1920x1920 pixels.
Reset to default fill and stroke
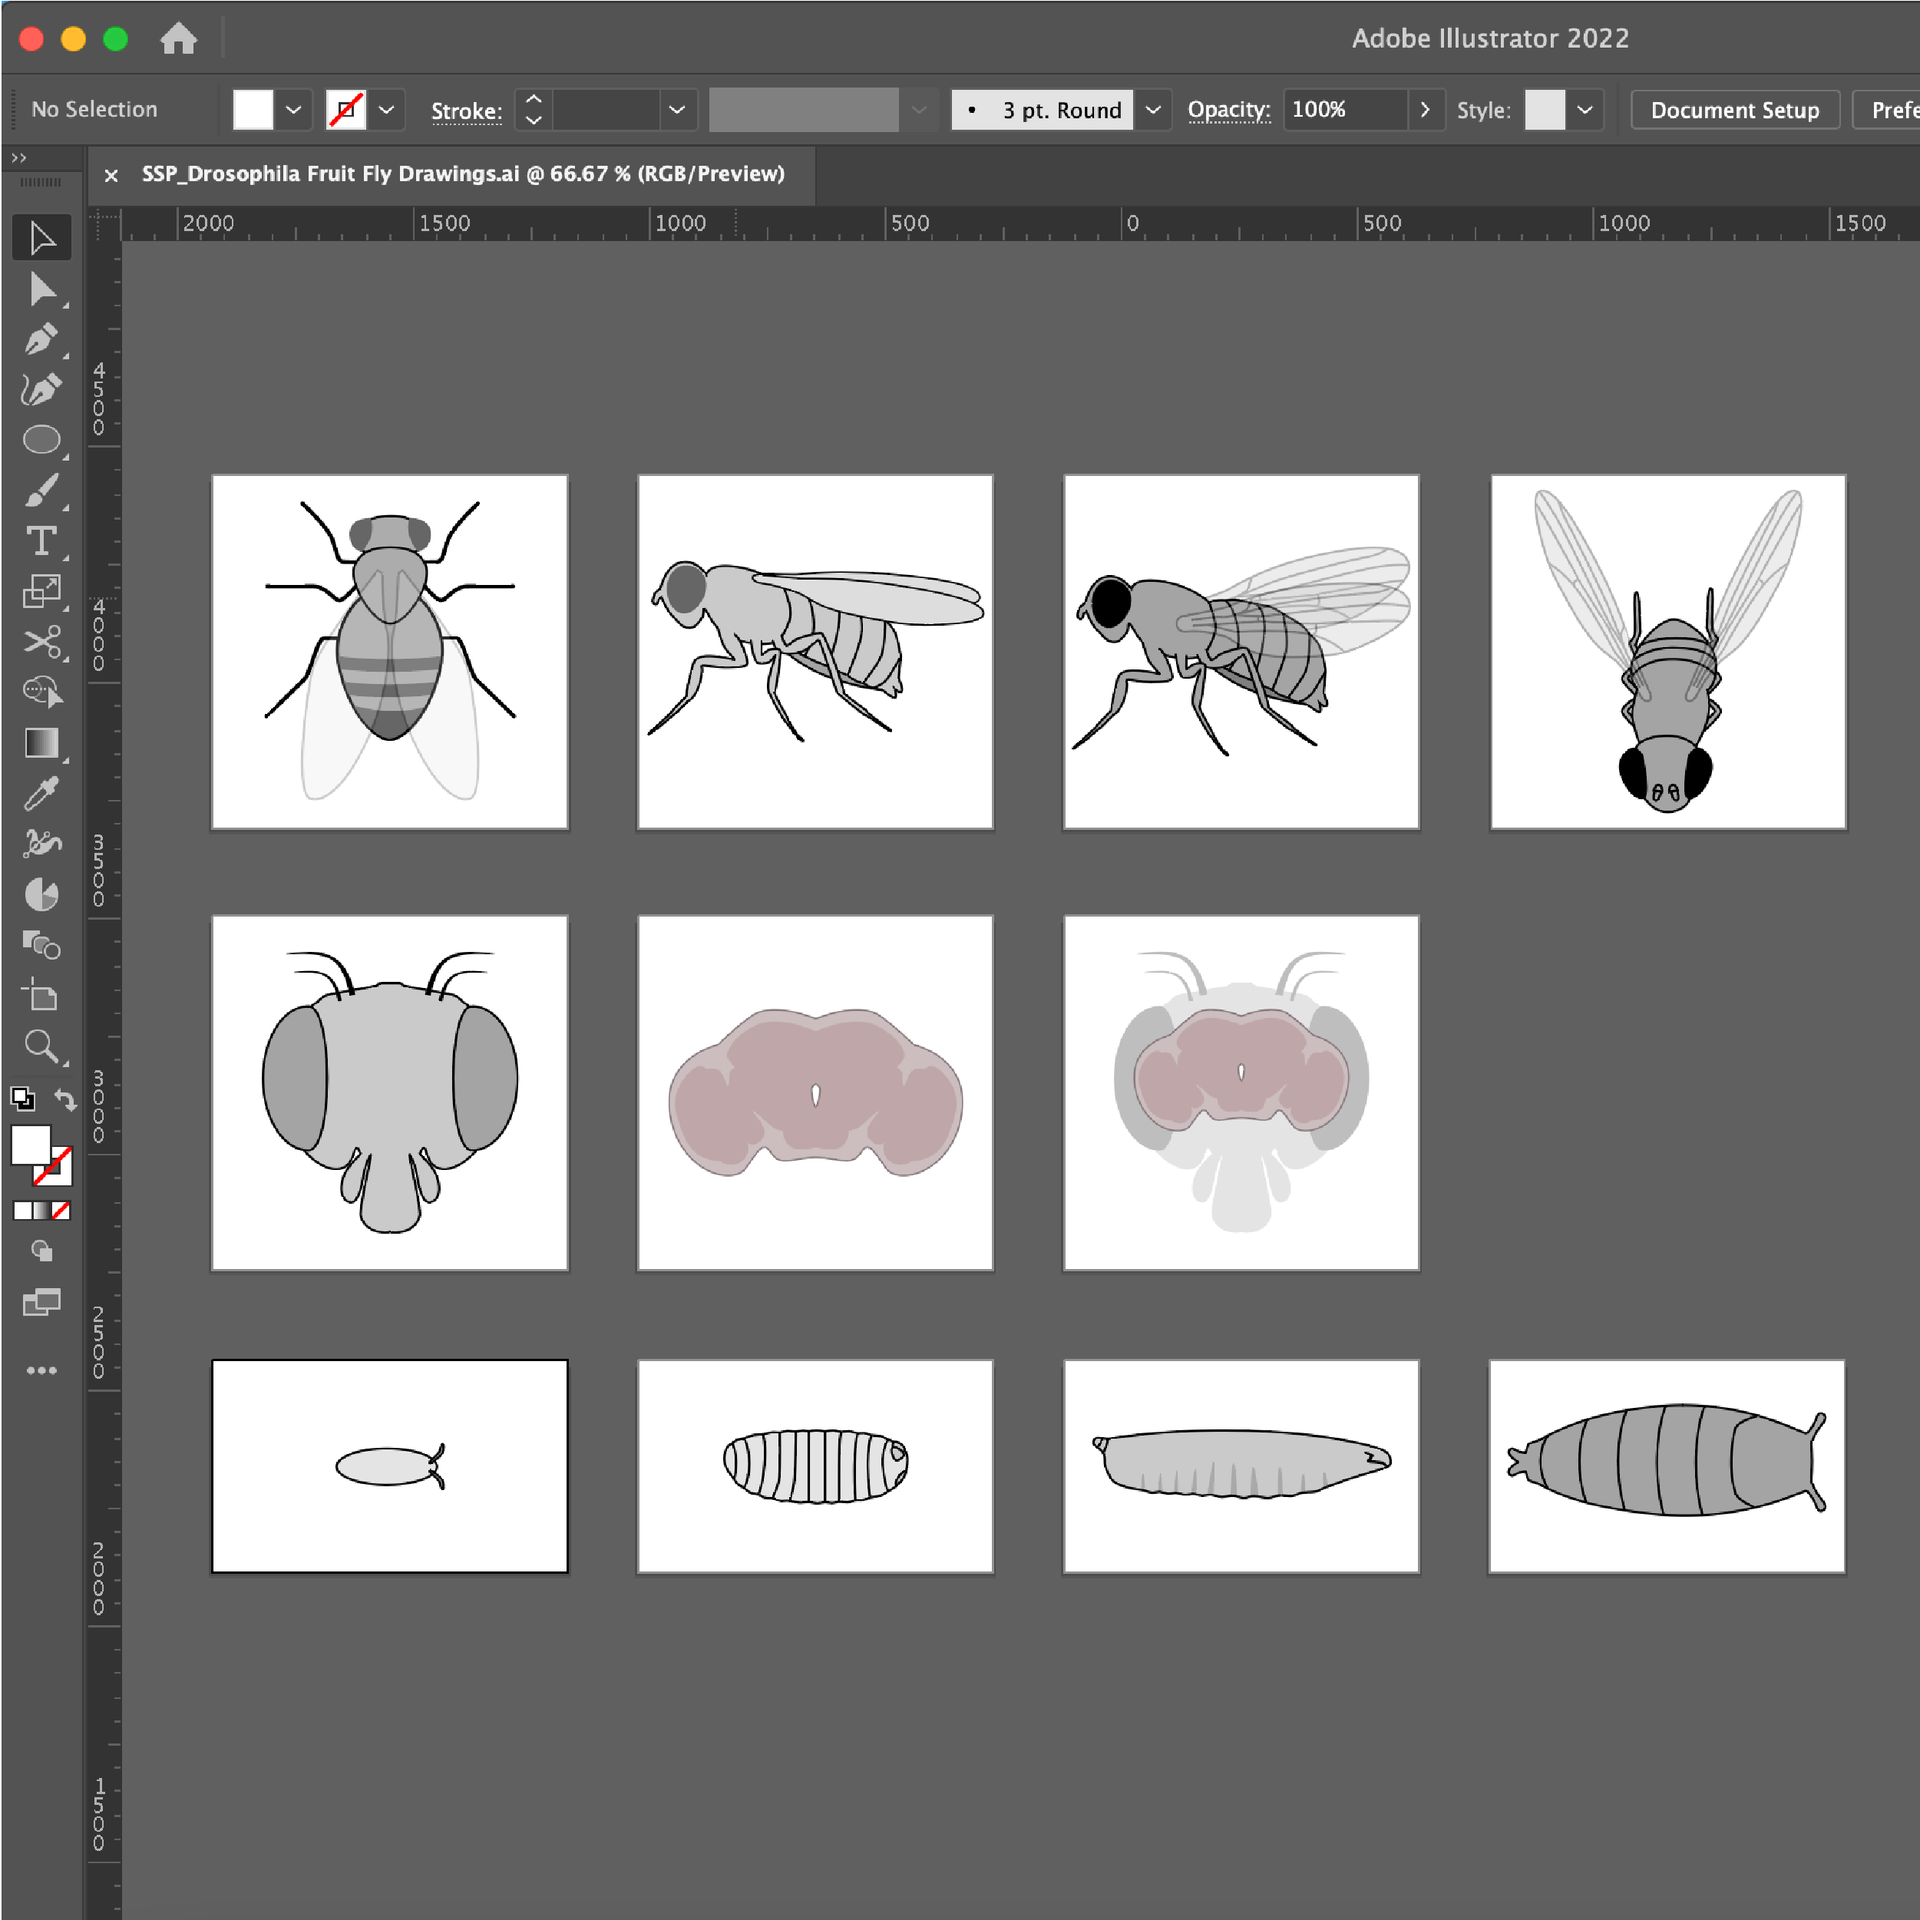click(24, 1100)
